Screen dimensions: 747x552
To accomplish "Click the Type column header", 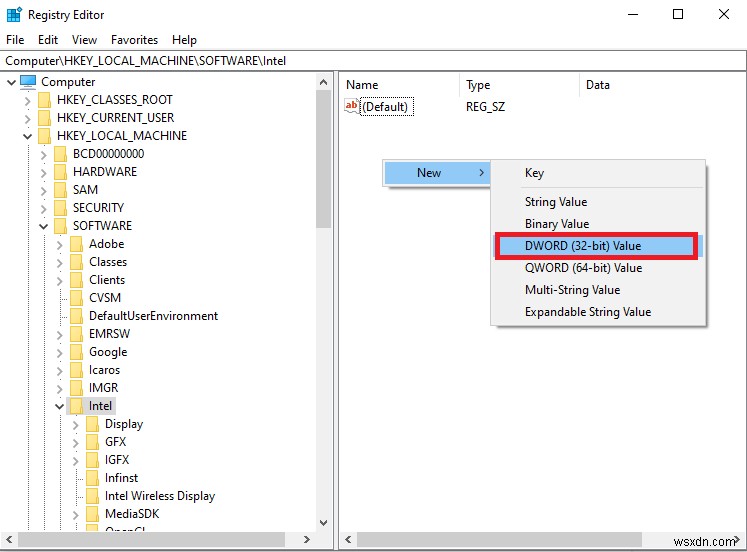I will 520,85.
